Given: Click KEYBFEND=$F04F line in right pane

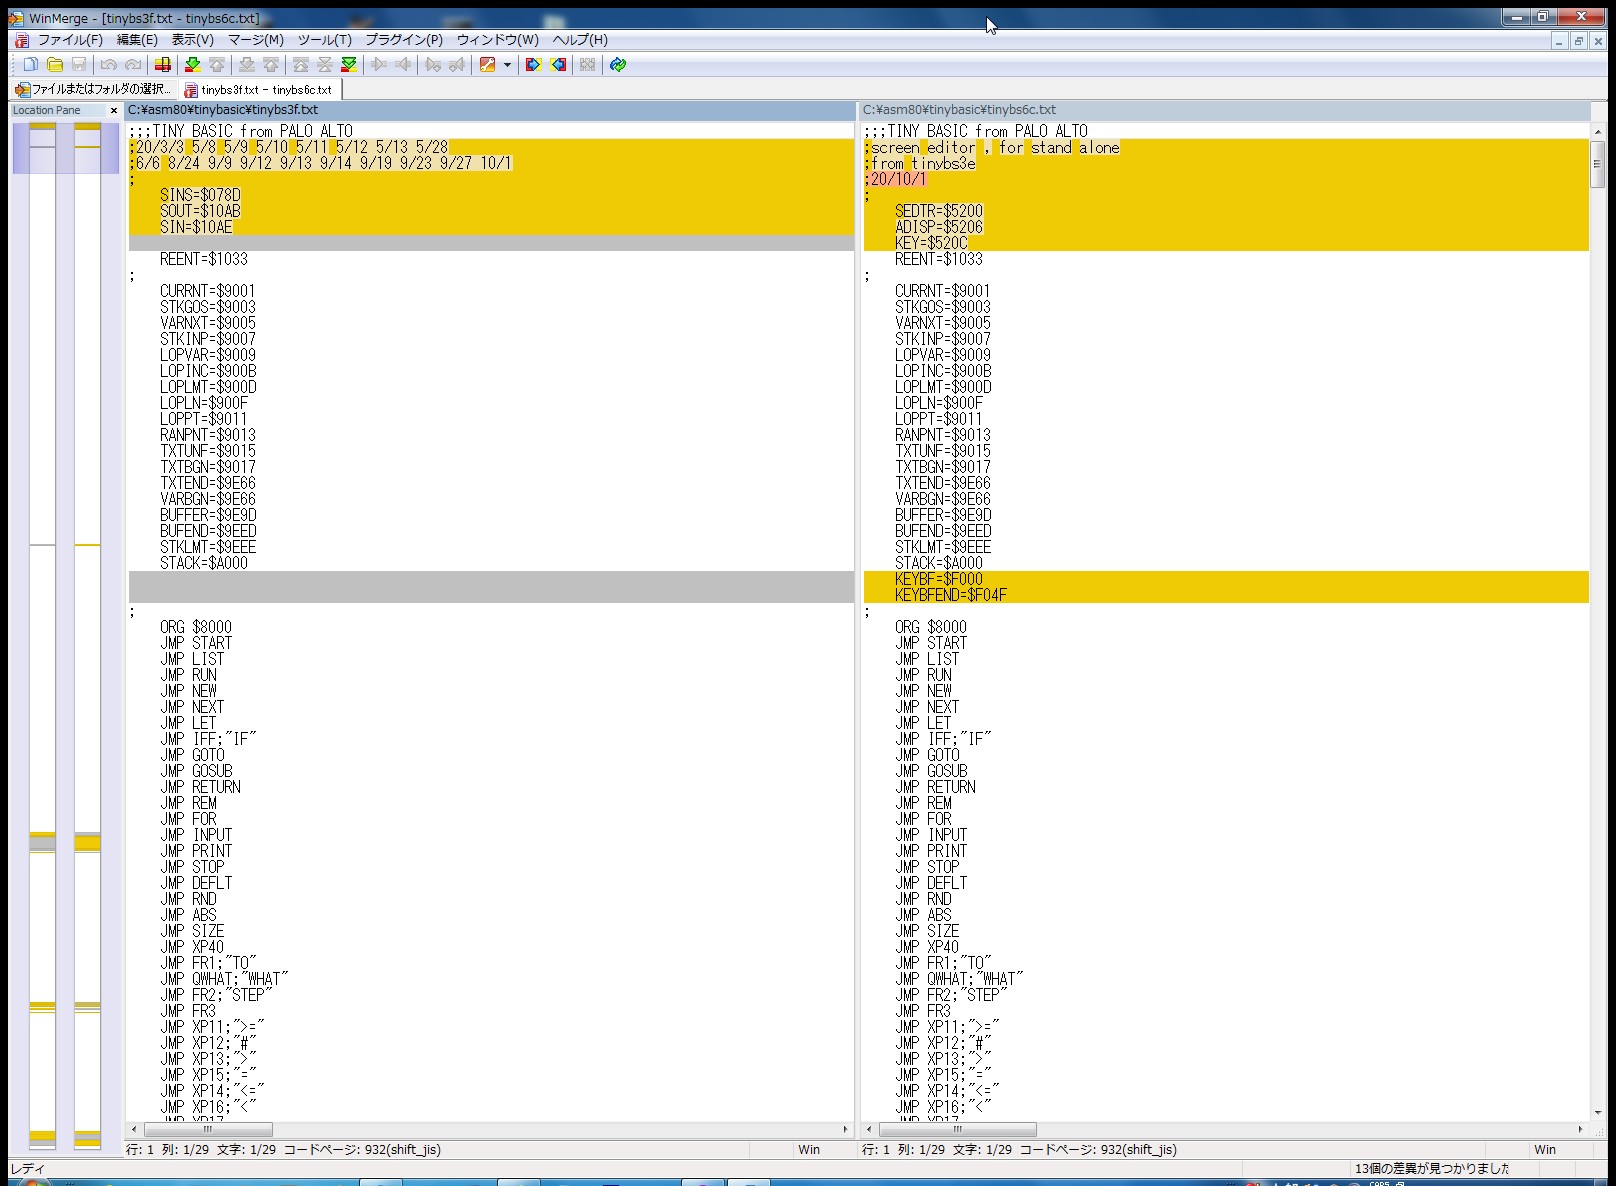Looking at the screenshot, I should 951,595.
